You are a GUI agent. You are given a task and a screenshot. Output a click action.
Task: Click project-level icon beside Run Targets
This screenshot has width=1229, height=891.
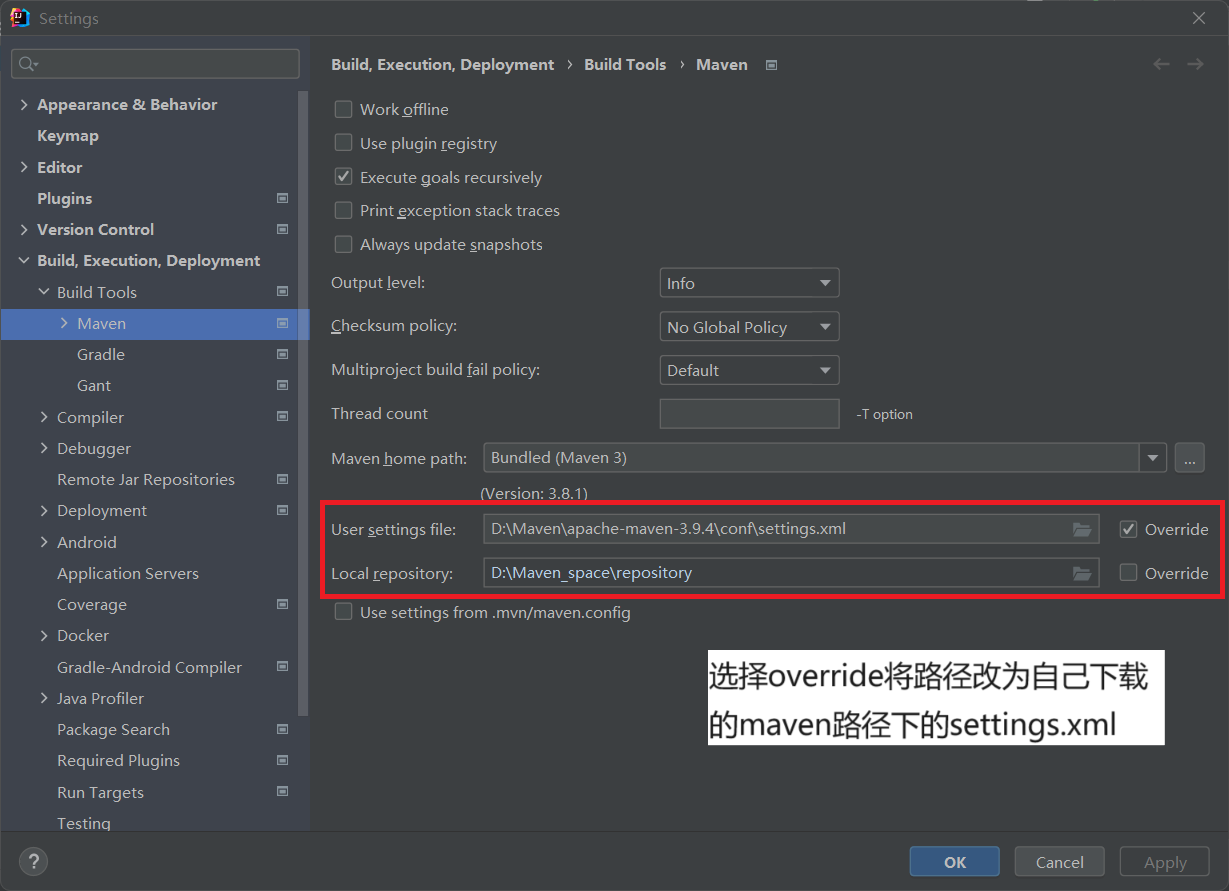click(282, 792)
